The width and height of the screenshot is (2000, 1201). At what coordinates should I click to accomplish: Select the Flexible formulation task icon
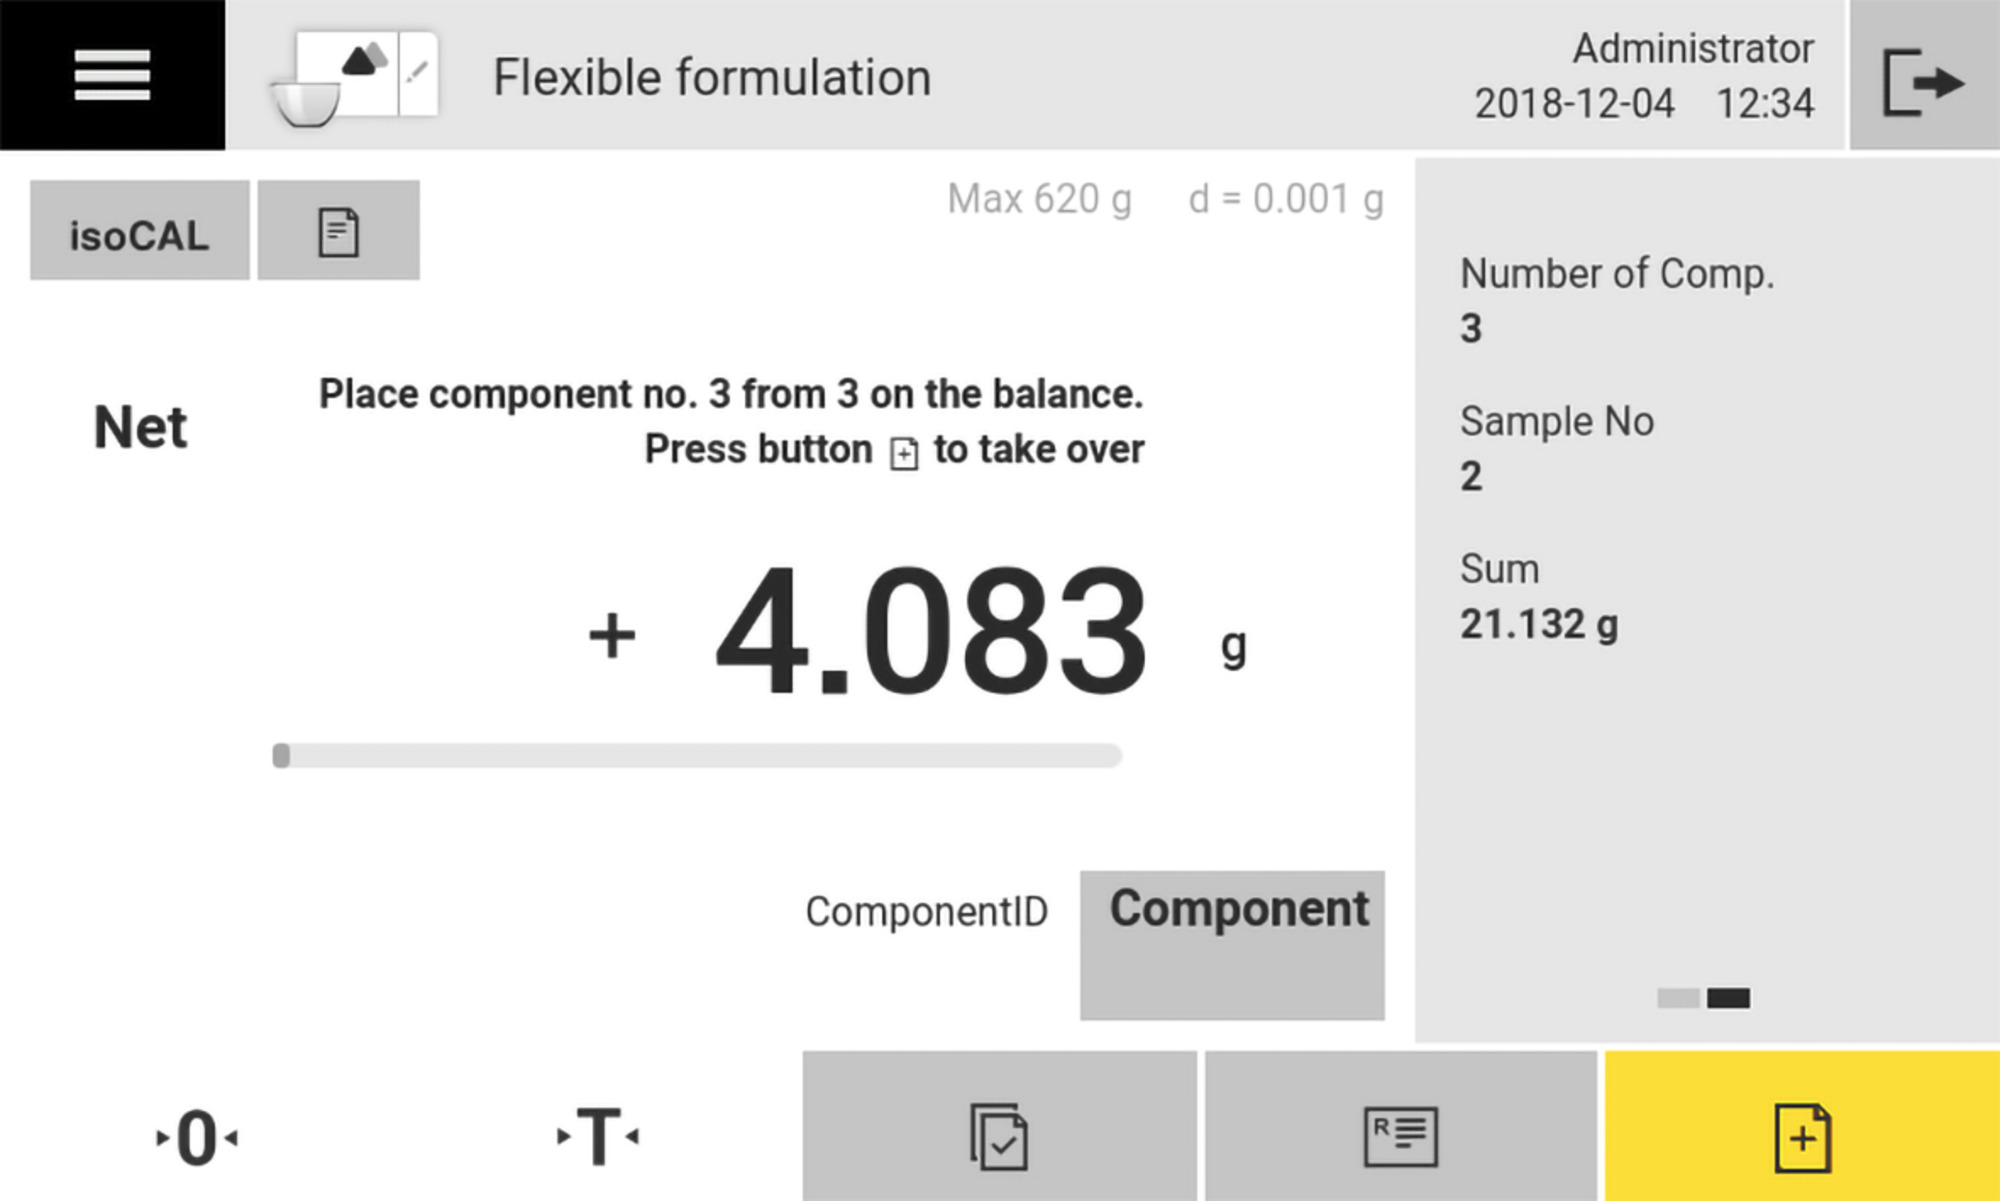click(355, 75)
